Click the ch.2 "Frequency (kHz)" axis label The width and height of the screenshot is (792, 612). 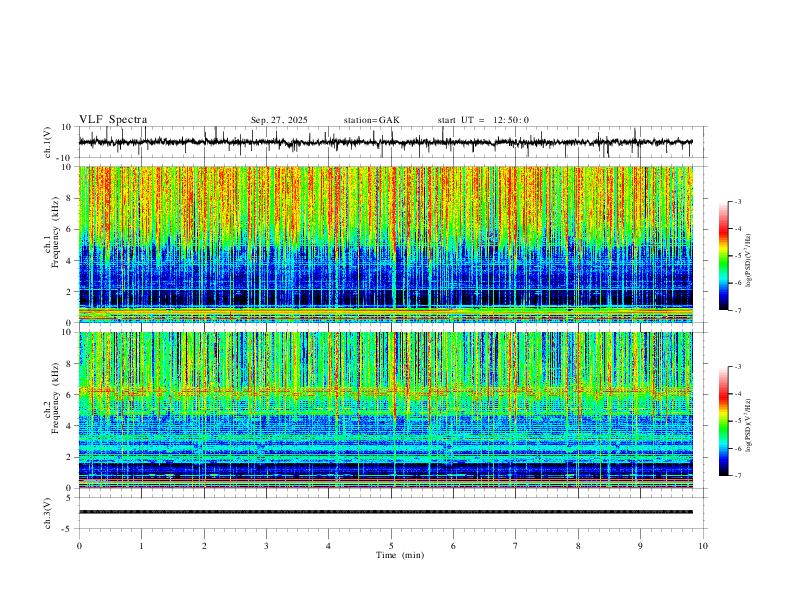(56, 398)
